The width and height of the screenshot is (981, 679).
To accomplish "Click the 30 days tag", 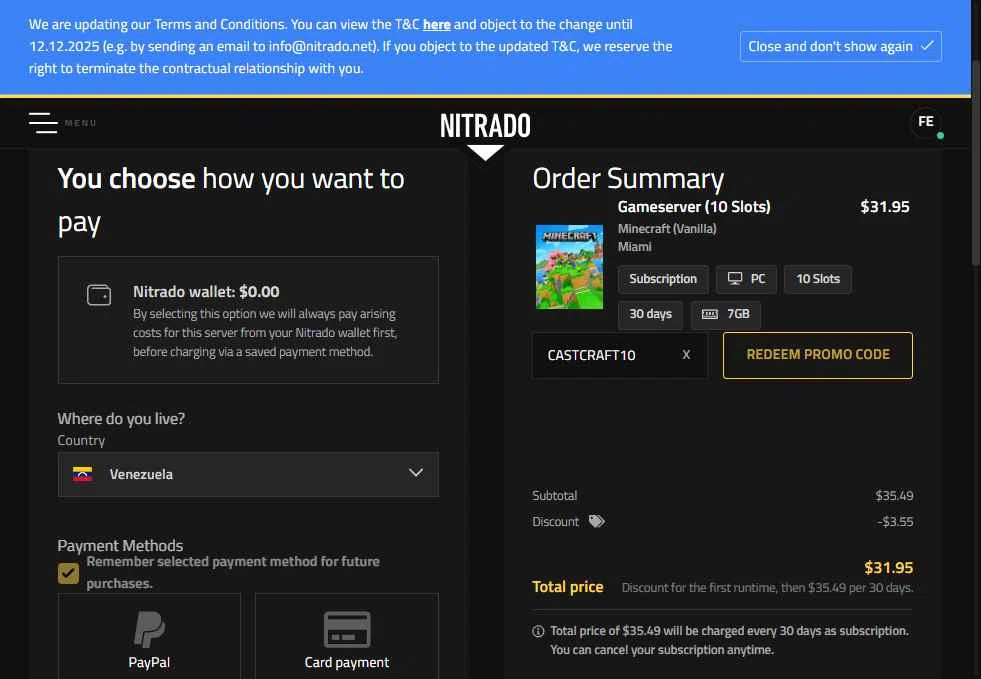I will point(651,314).
